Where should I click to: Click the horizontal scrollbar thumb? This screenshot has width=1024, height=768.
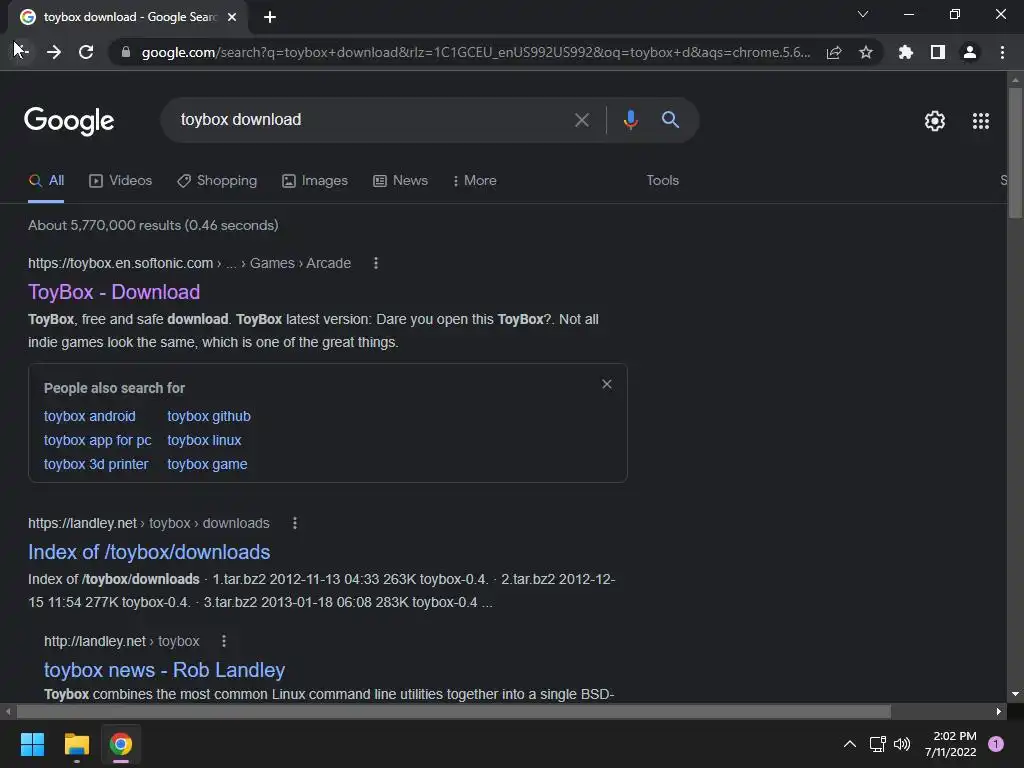click(454, 711)
